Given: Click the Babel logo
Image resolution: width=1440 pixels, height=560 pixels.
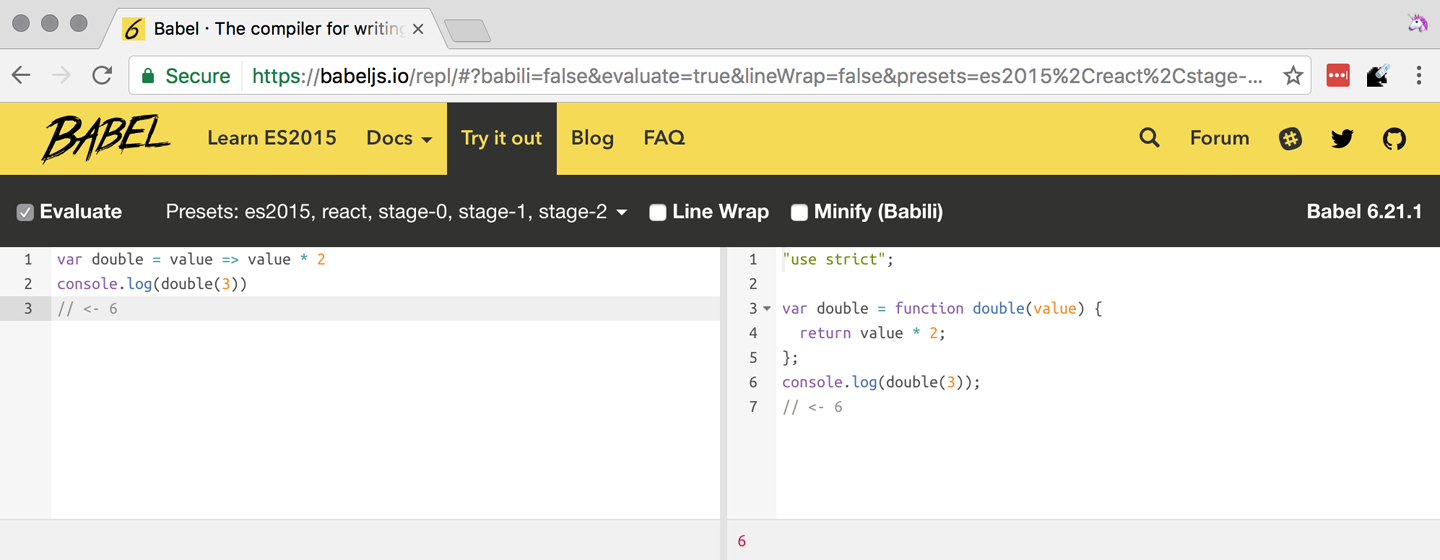Looking at the screenshot, I should tap(107, 138).
